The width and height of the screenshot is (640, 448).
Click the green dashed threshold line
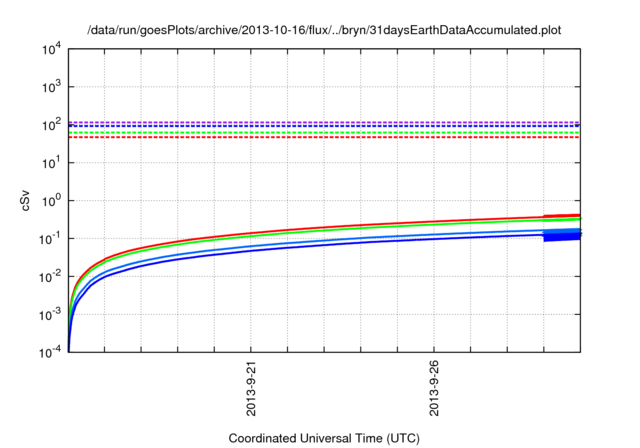tap(324, 133)
